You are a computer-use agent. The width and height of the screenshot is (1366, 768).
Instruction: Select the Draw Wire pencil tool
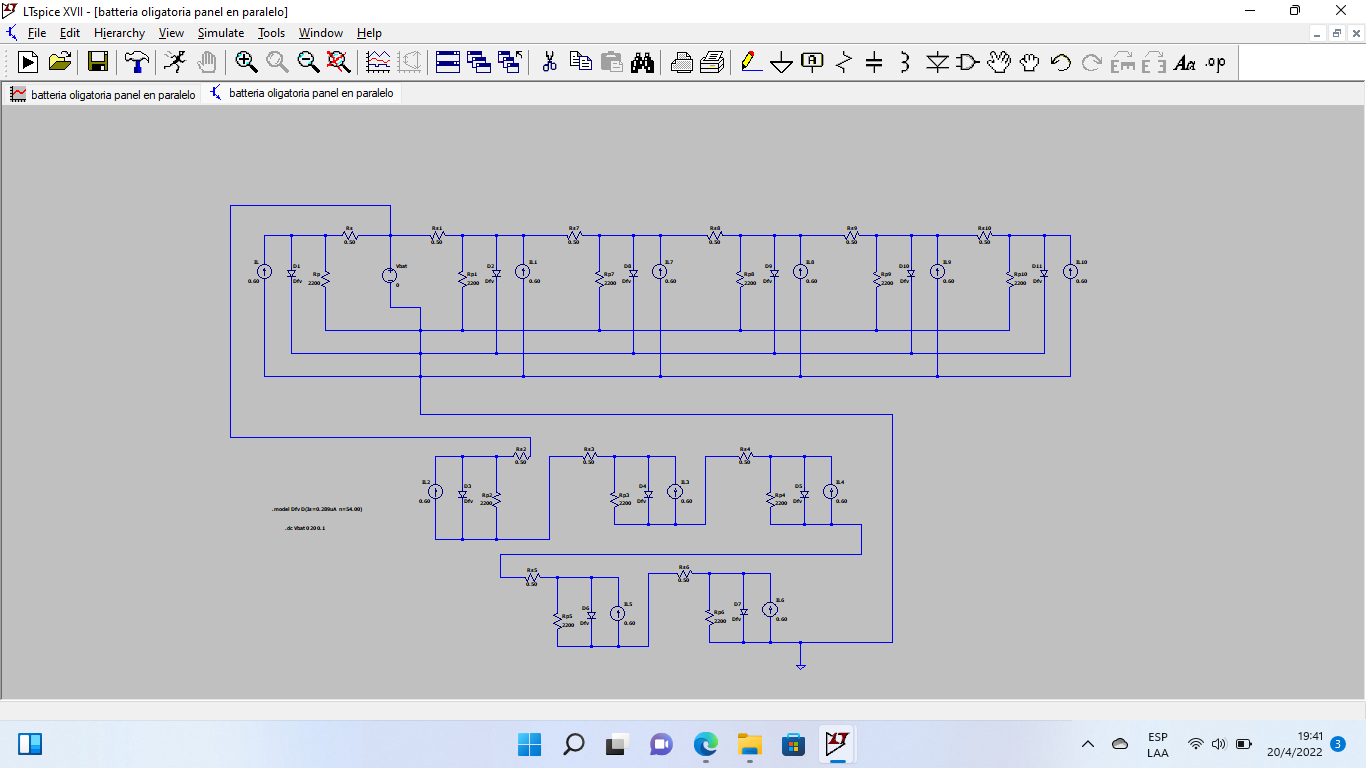click(x=751, y=62)
